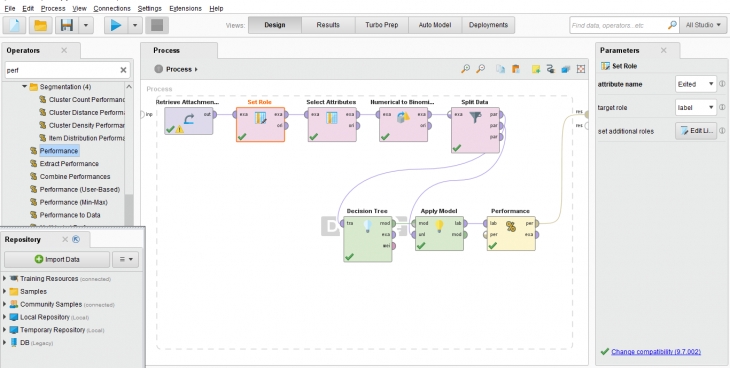Image resolution: width=730 pixels, height=368 pixels.
Task: Click the add note icon in the process toolbar
Action: click(x=536, y=69)
